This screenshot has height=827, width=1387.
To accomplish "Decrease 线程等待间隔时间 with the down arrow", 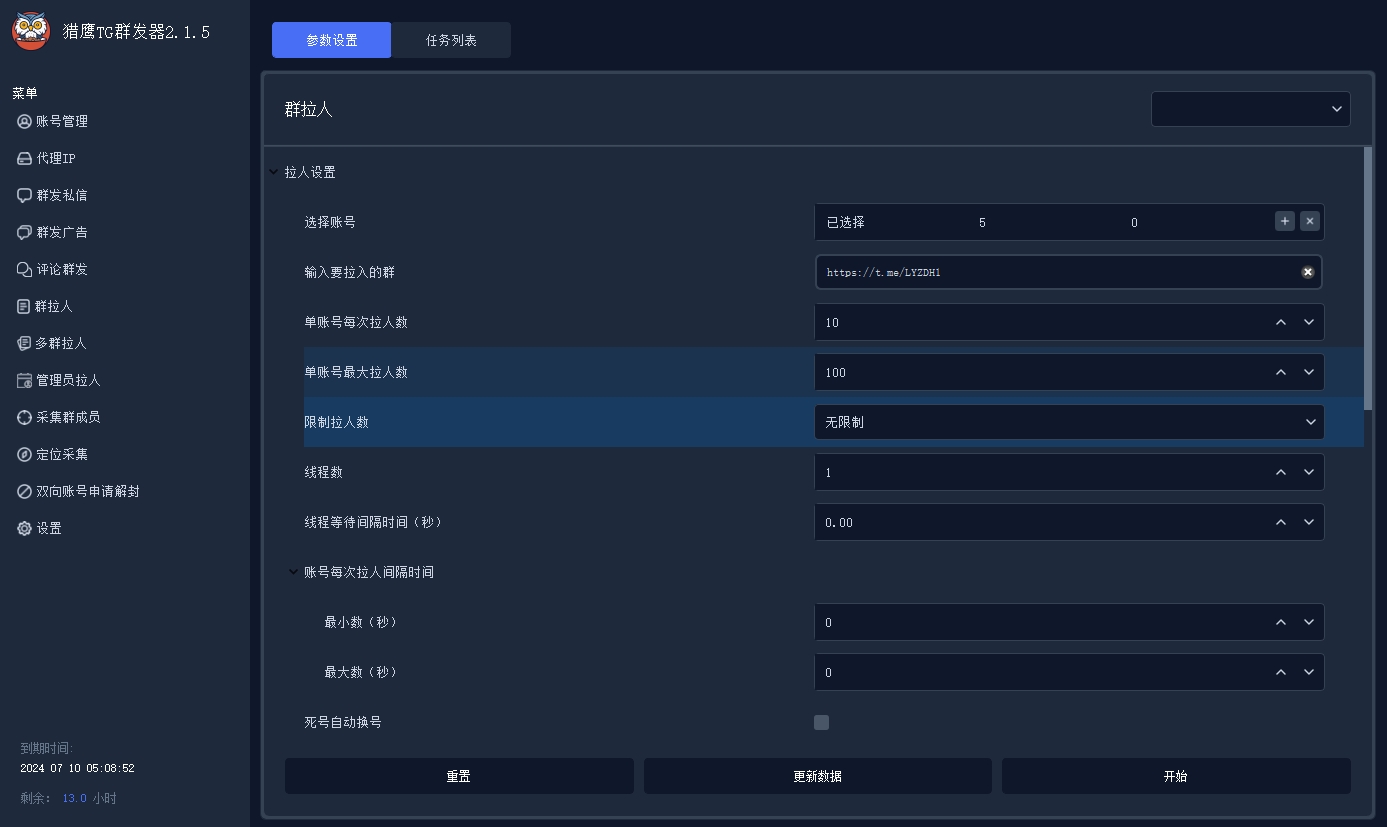I will [1309, 522].
